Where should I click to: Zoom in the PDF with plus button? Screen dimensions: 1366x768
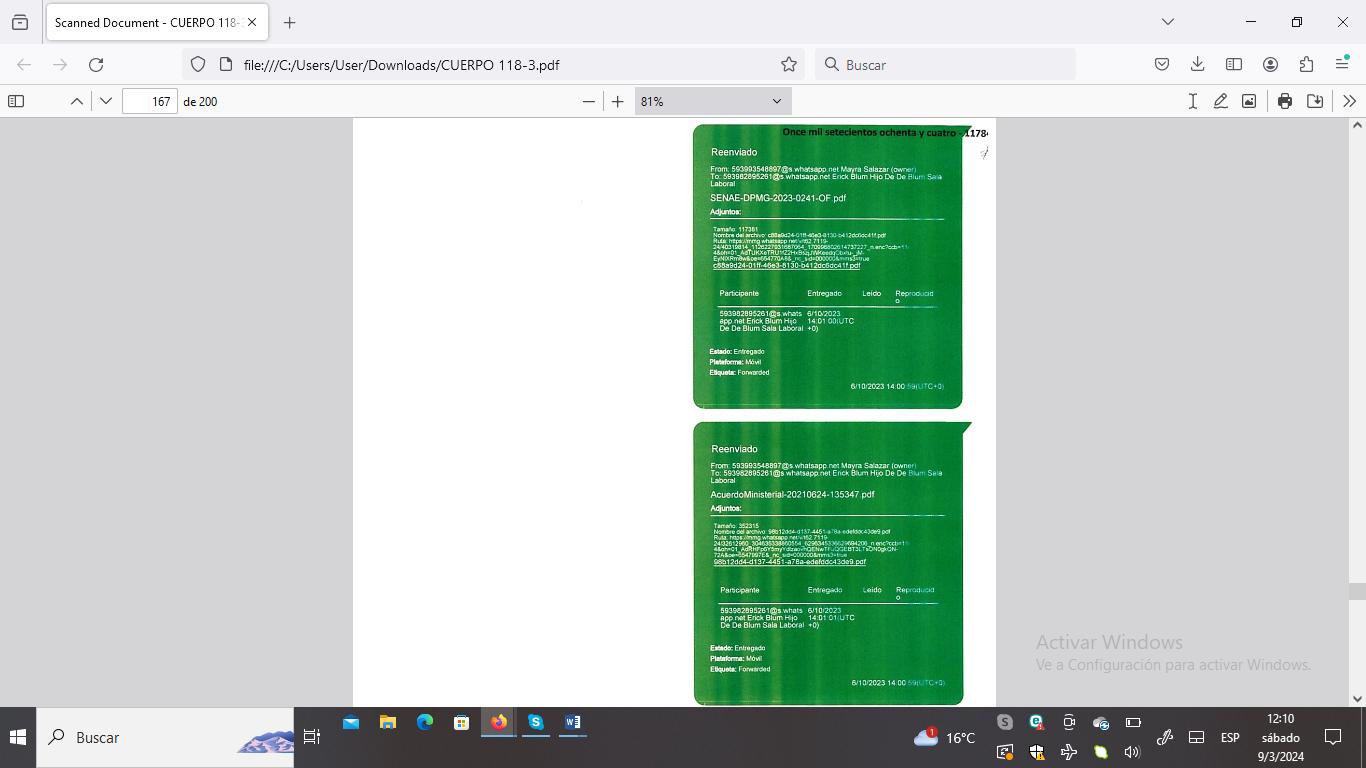coord(617,101)
